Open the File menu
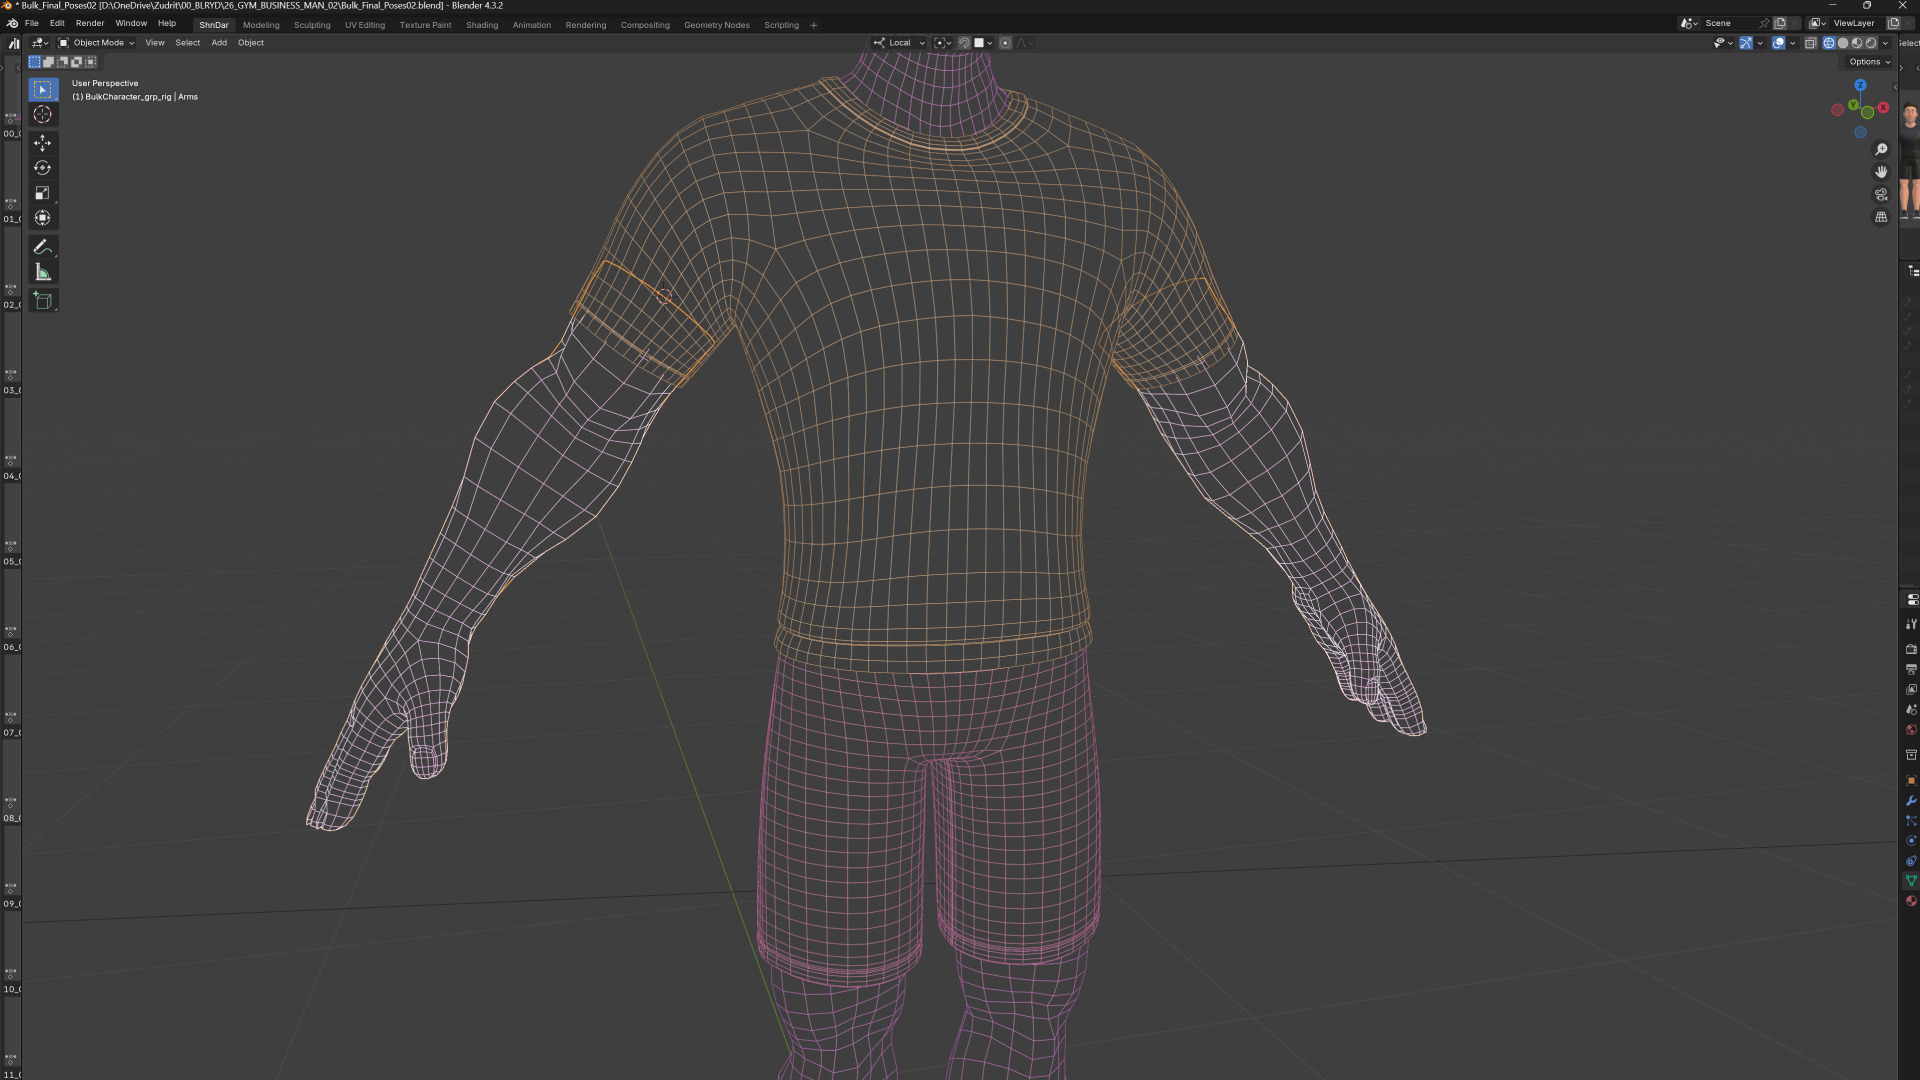Screen dimensions: 1920x1080 point(32,23)
